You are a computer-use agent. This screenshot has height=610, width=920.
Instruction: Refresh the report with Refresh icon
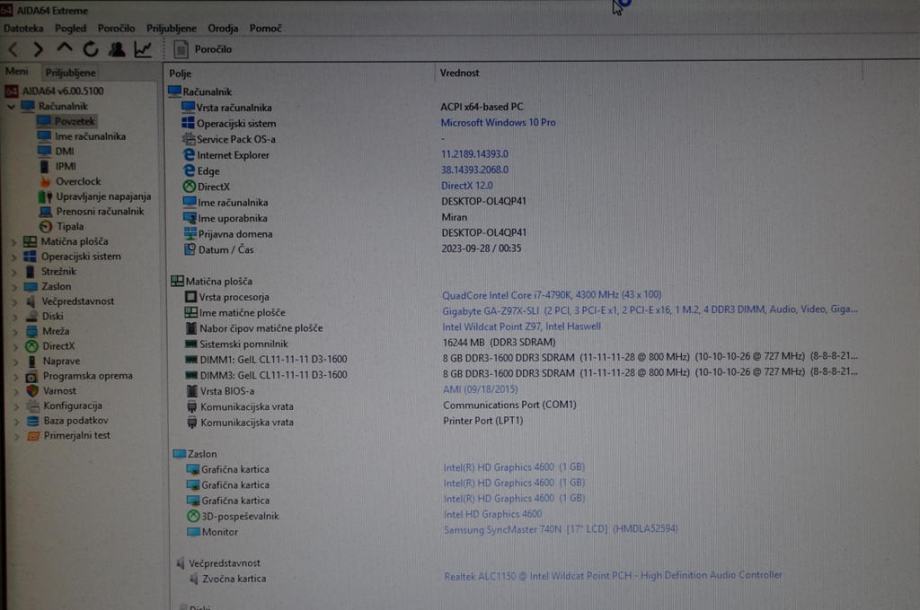[x=90, y=49]
